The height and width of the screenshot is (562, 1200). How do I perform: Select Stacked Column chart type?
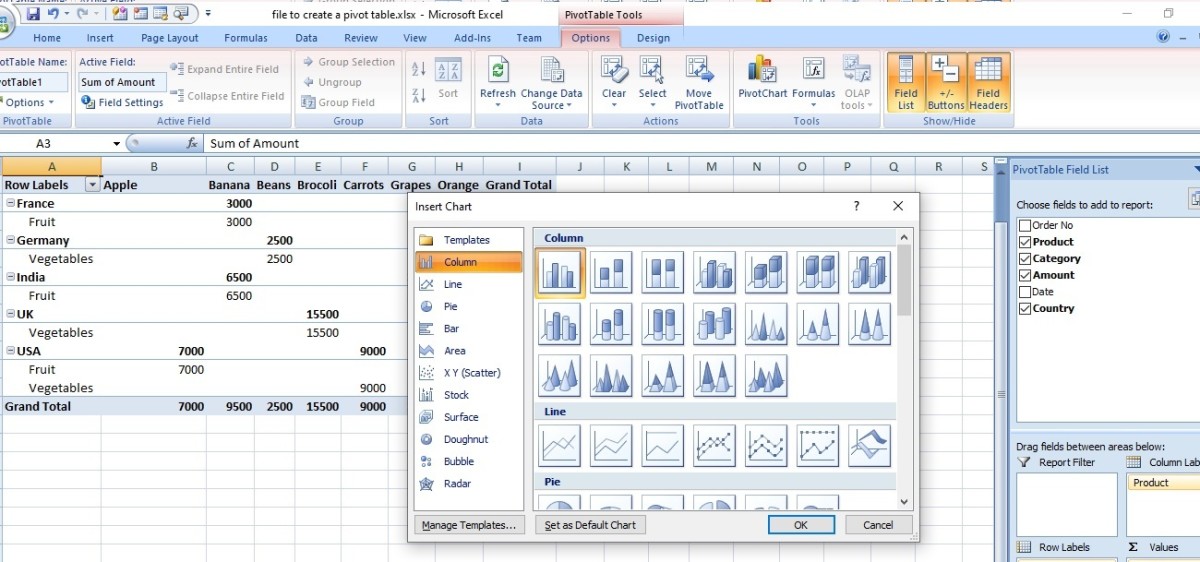click(611, 272)
